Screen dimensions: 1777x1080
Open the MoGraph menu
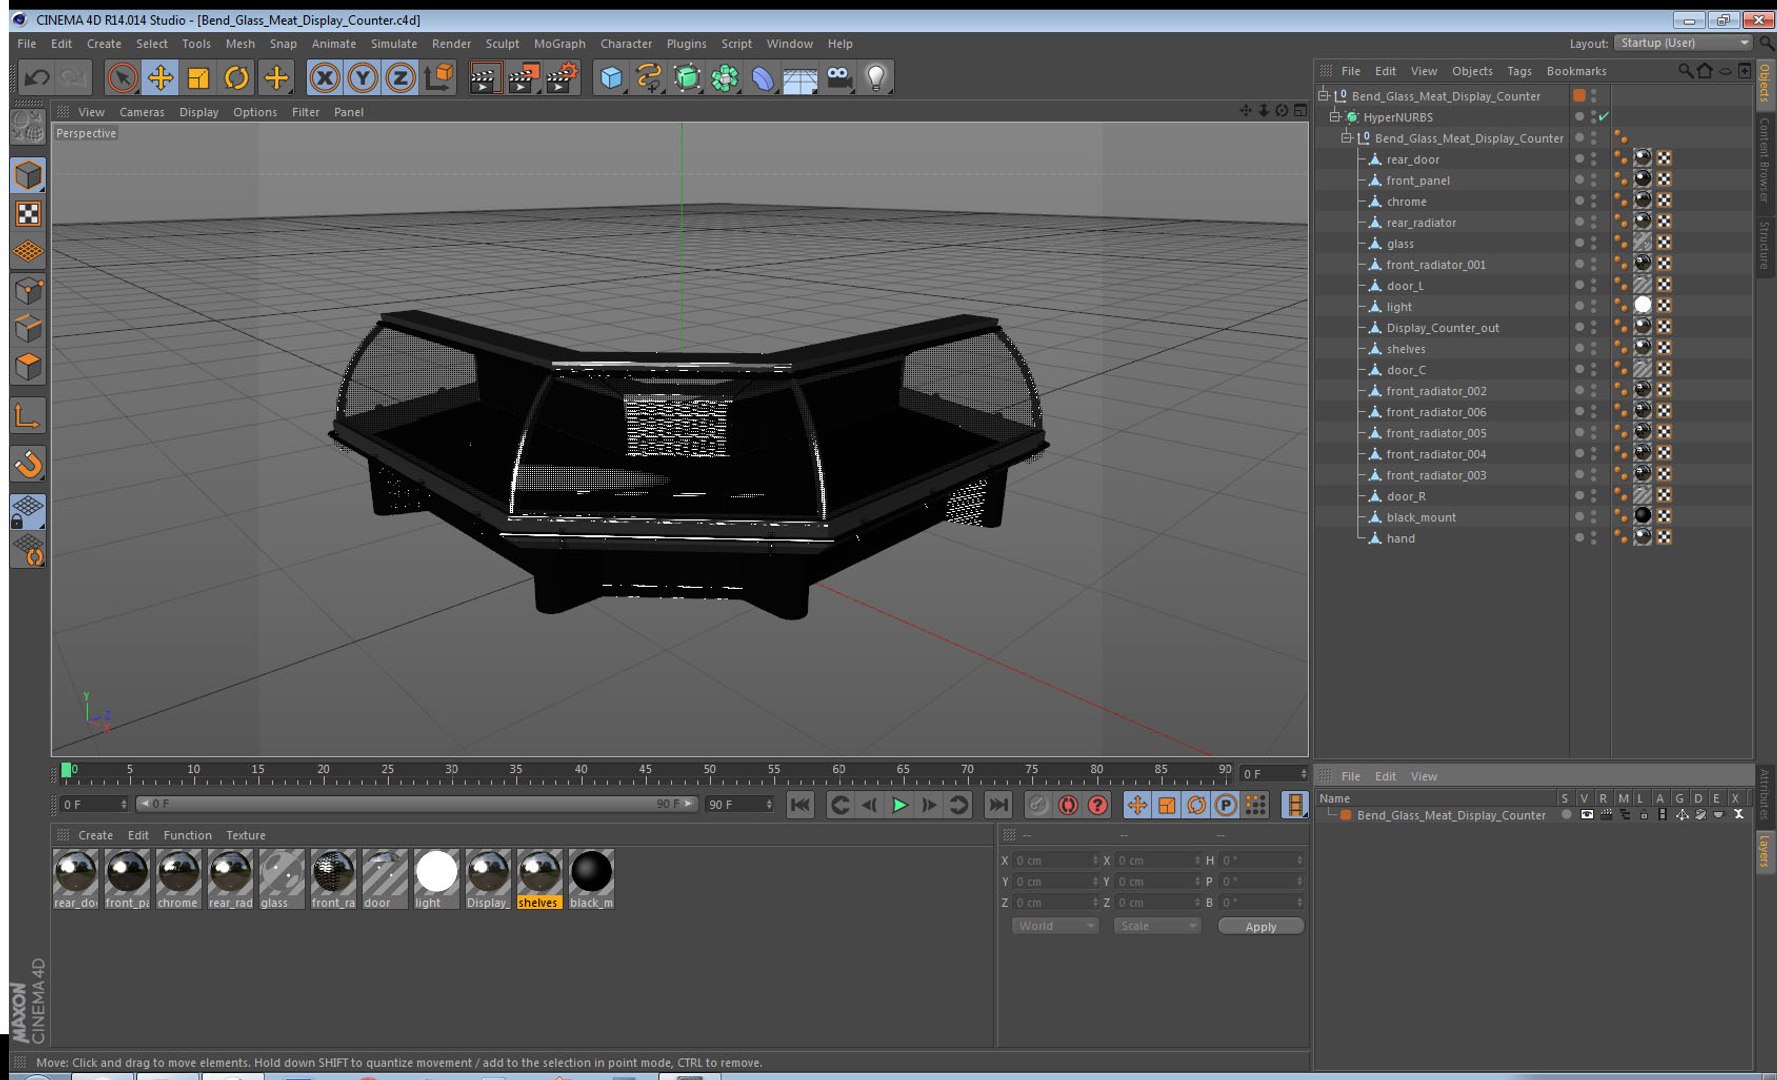[559, 44]
